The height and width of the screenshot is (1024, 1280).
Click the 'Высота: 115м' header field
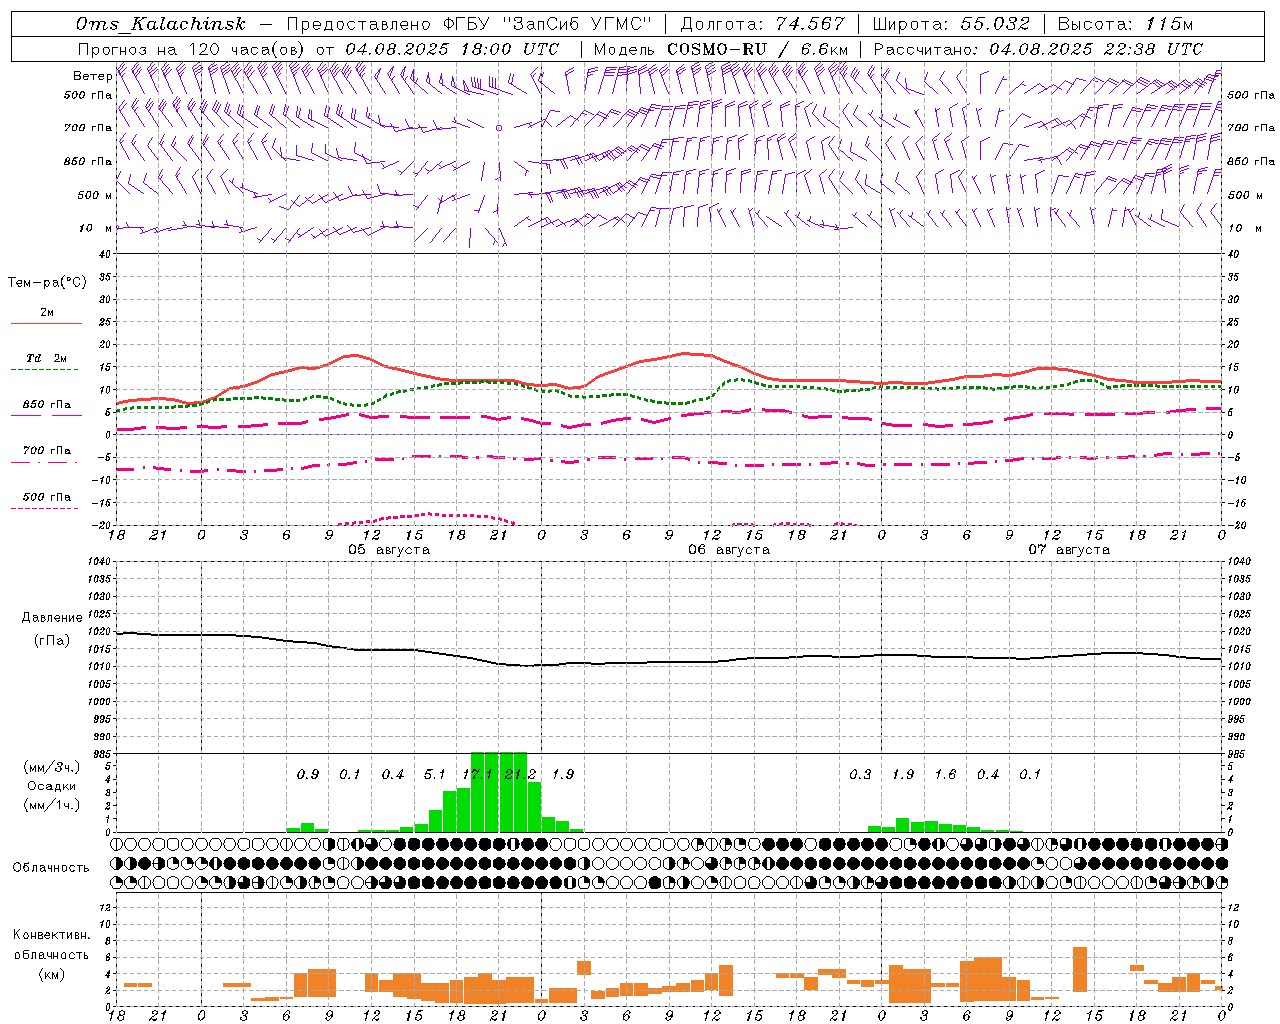(1125, 24)
